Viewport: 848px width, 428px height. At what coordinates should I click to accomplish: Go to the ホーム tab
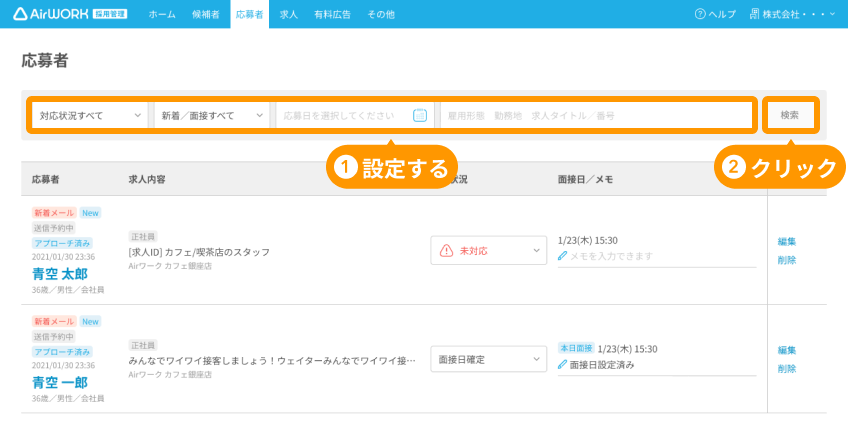click(162, 15)
